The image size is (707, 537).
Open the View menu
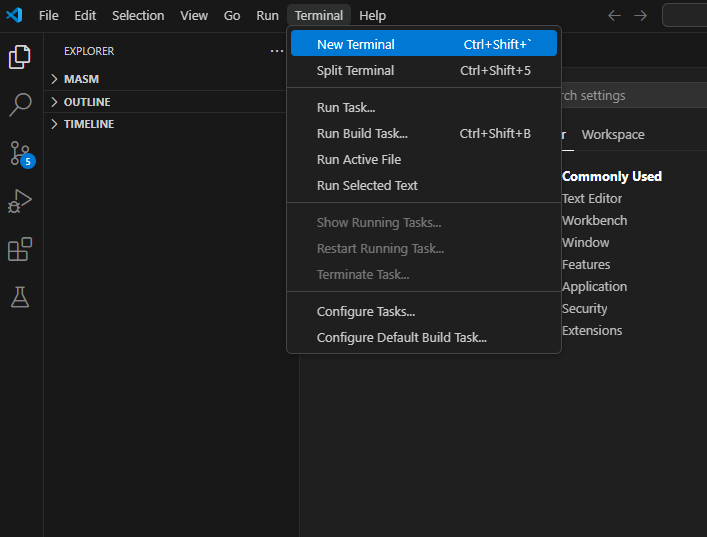click(194, 16)
